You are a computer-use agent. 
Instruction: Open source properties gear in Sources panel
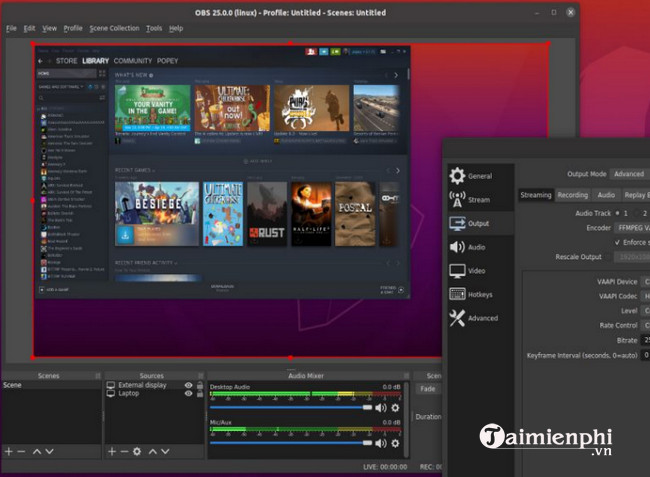(x=137, y=451)
